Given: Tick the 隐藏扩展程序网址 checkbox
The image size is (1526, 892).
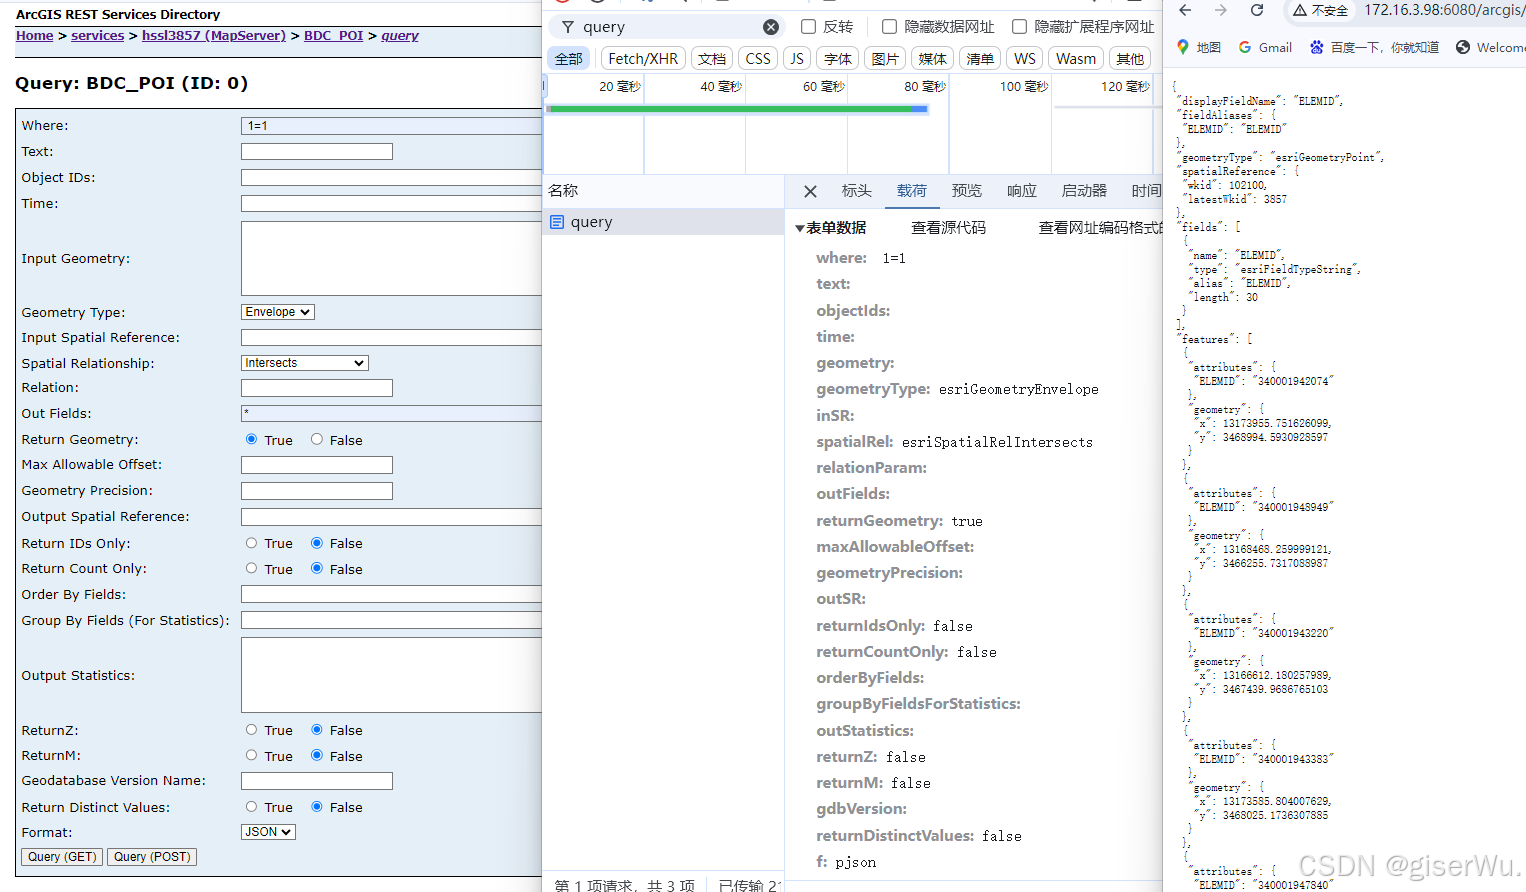Looking at the screenshot, I should click(x=1019, y=27).
